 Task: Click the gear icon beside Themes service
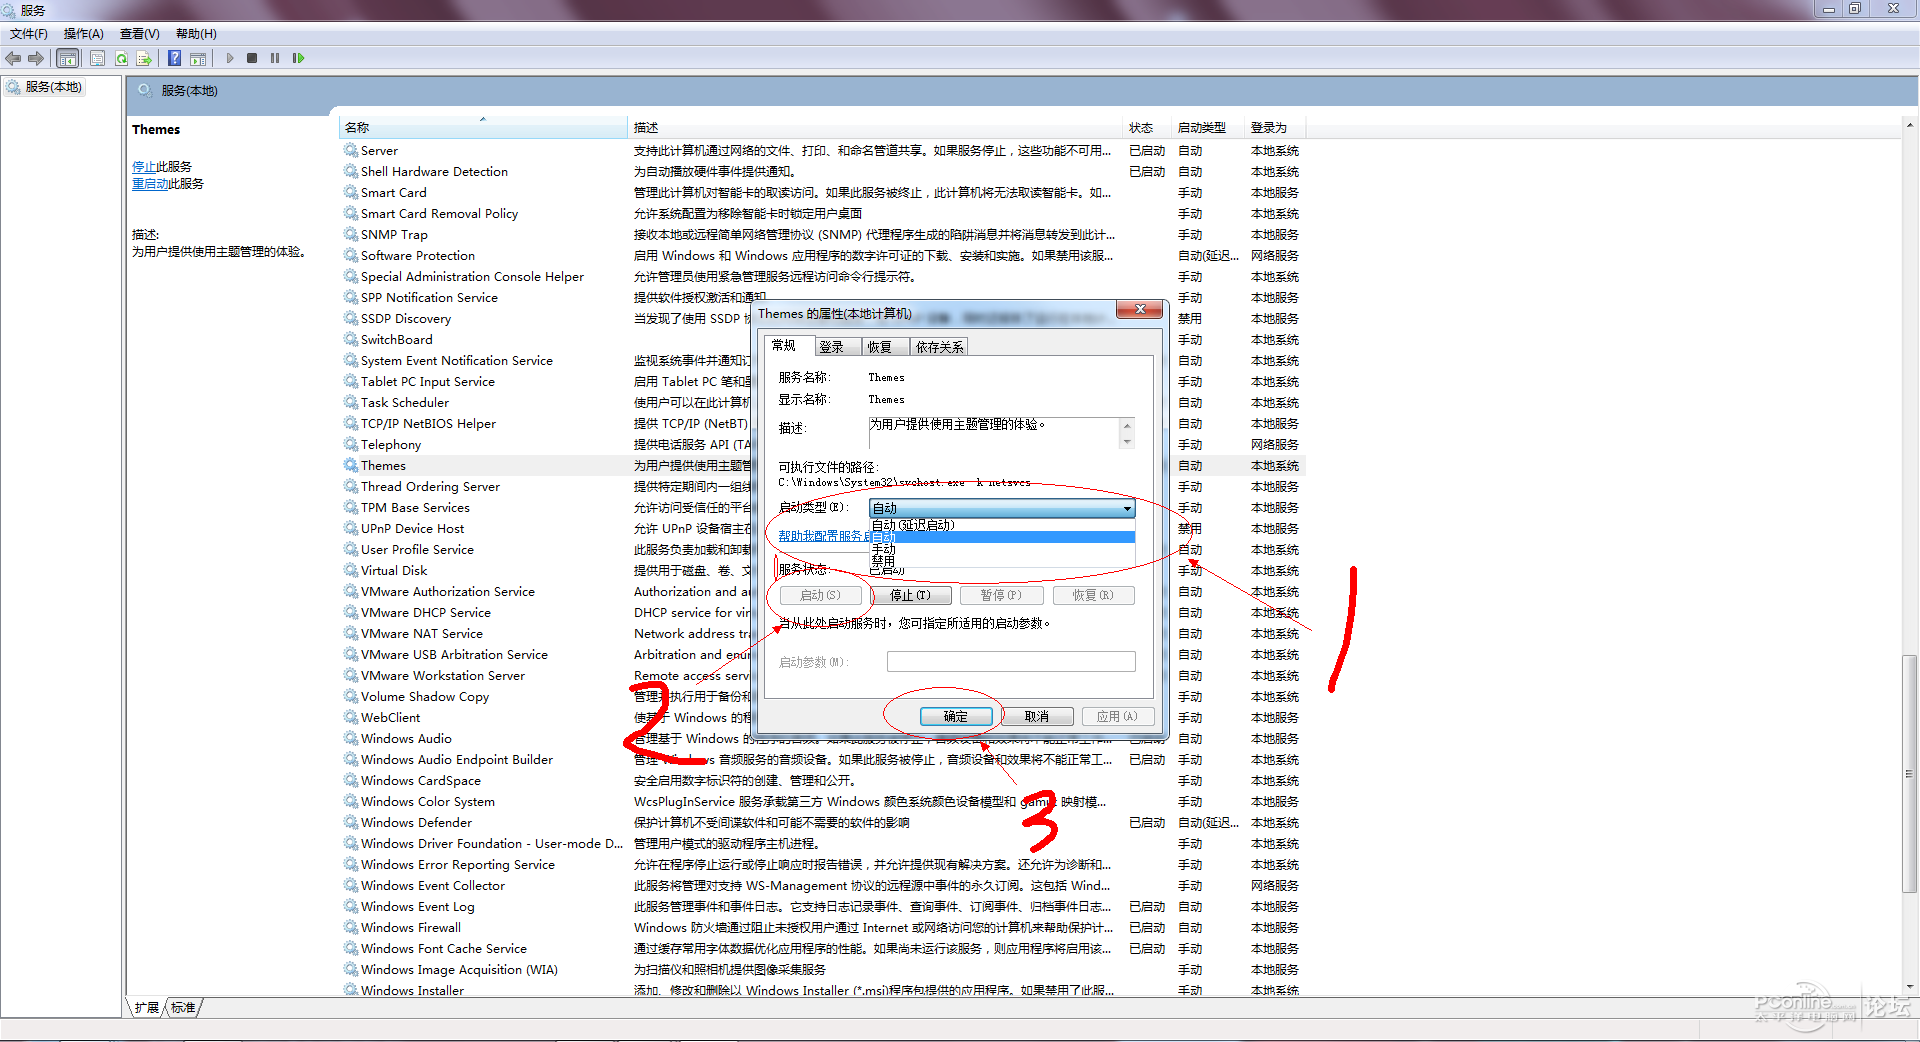click(x=351, y=465)
